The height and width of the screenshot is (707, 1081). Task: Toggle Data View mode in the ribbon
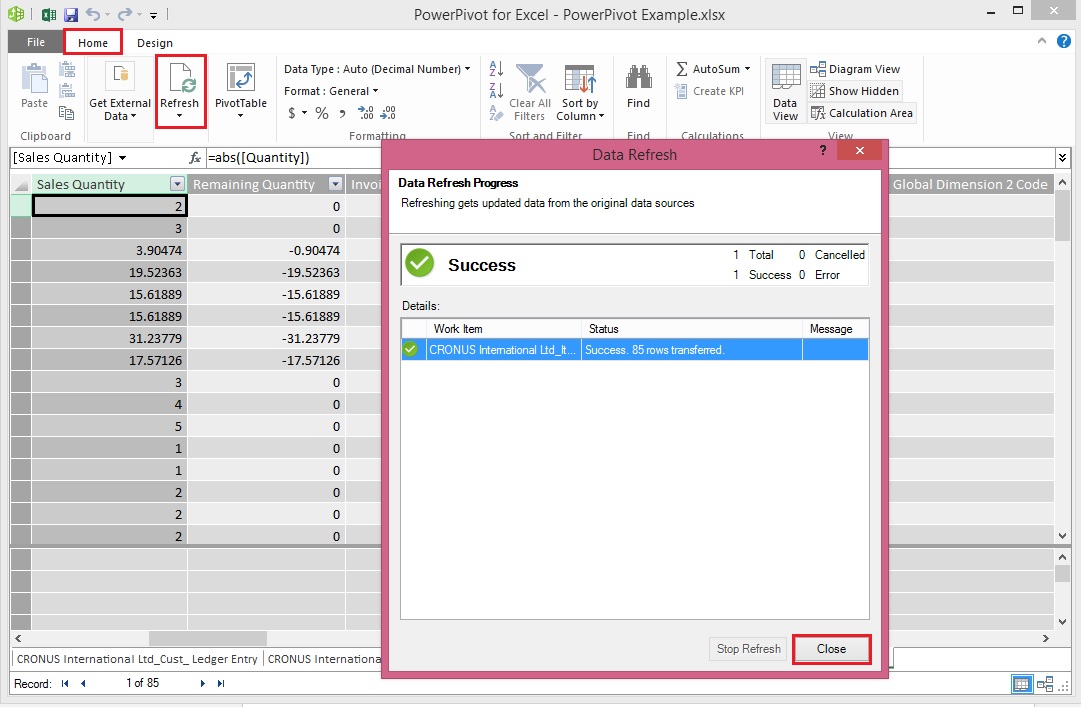tap(786, 90)
